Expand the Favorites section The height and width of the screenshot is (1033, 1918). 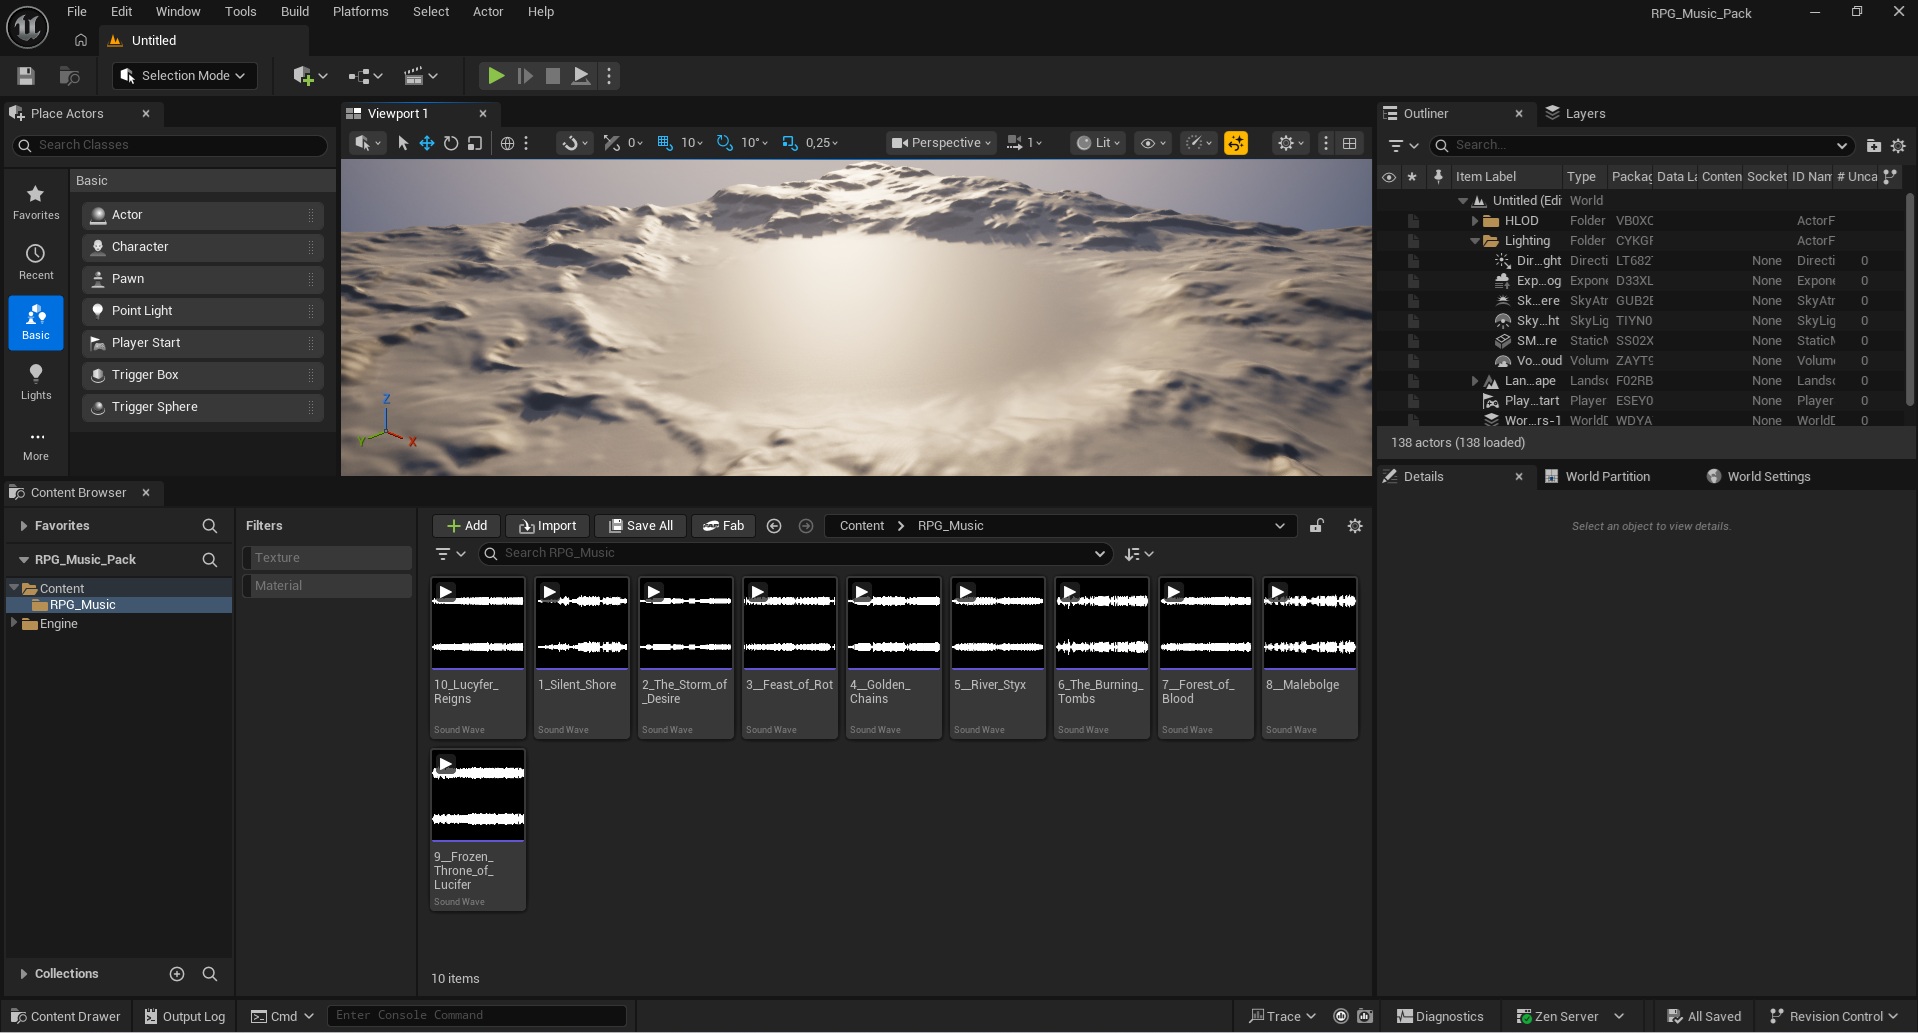pos(24,526)
